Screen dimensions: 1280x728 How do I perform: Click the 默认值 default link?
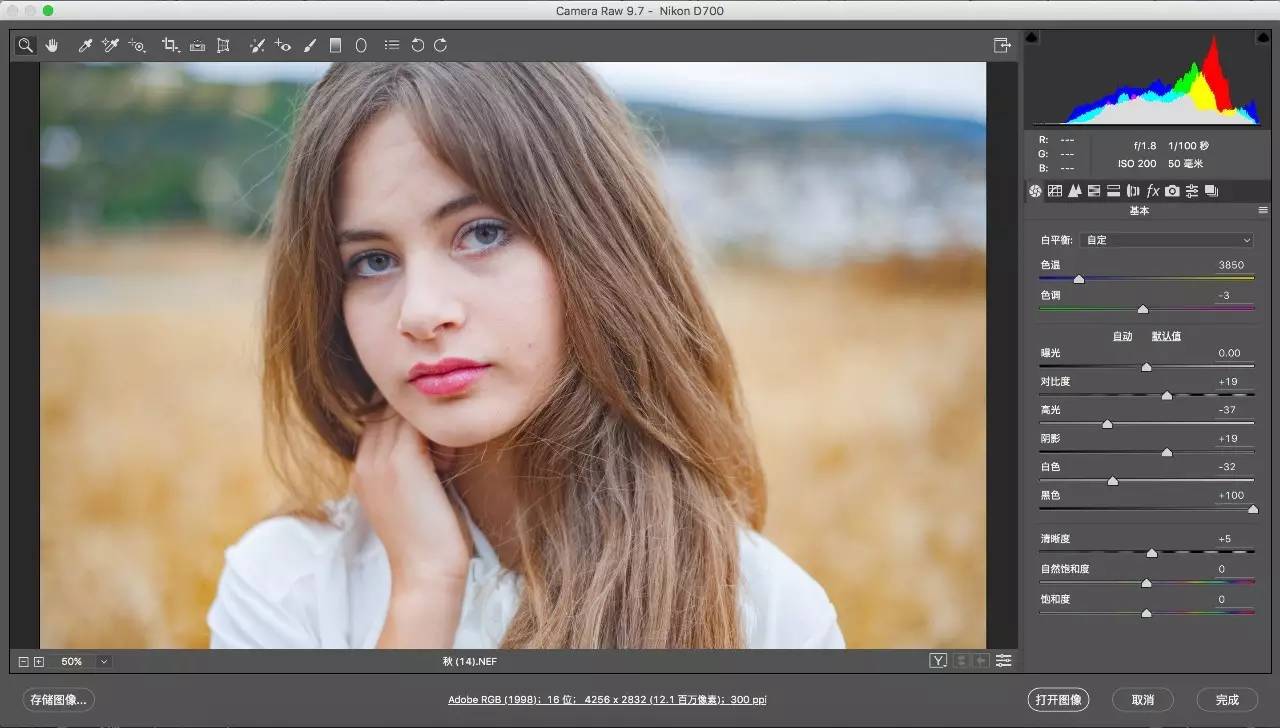1166,336
